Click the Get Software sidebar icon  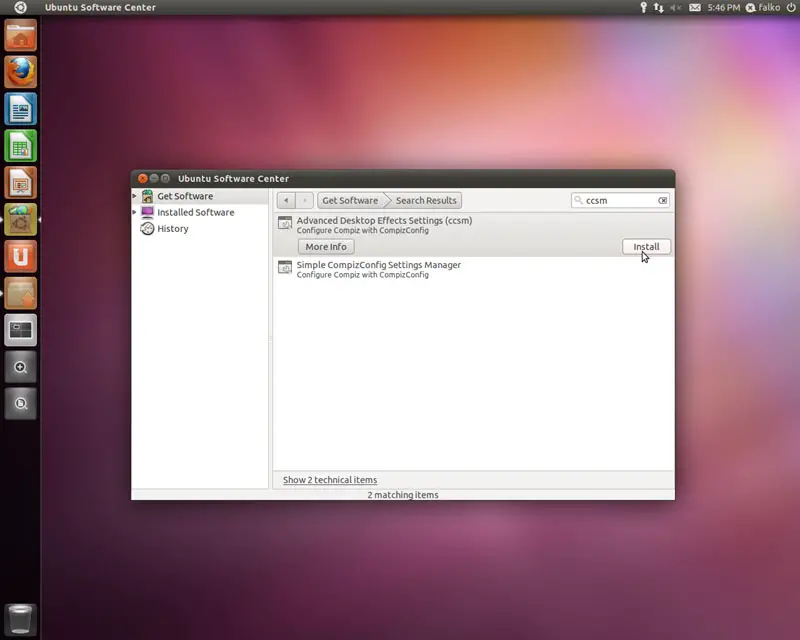tap(147, 196)
